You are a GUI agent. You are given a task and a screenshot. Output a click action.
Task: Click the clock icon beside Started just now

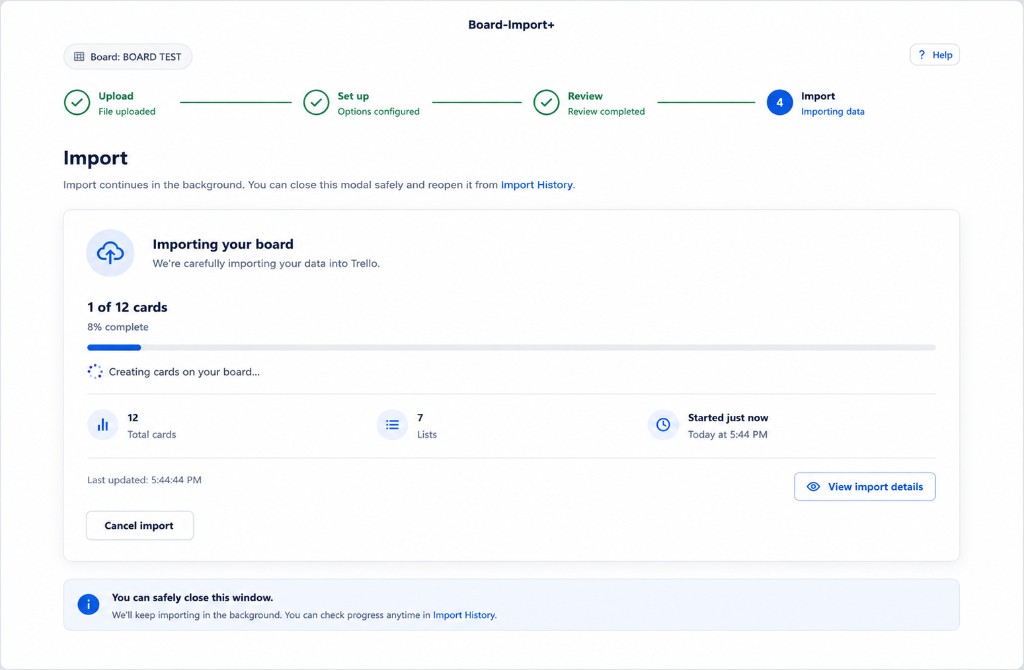(663, 425)
